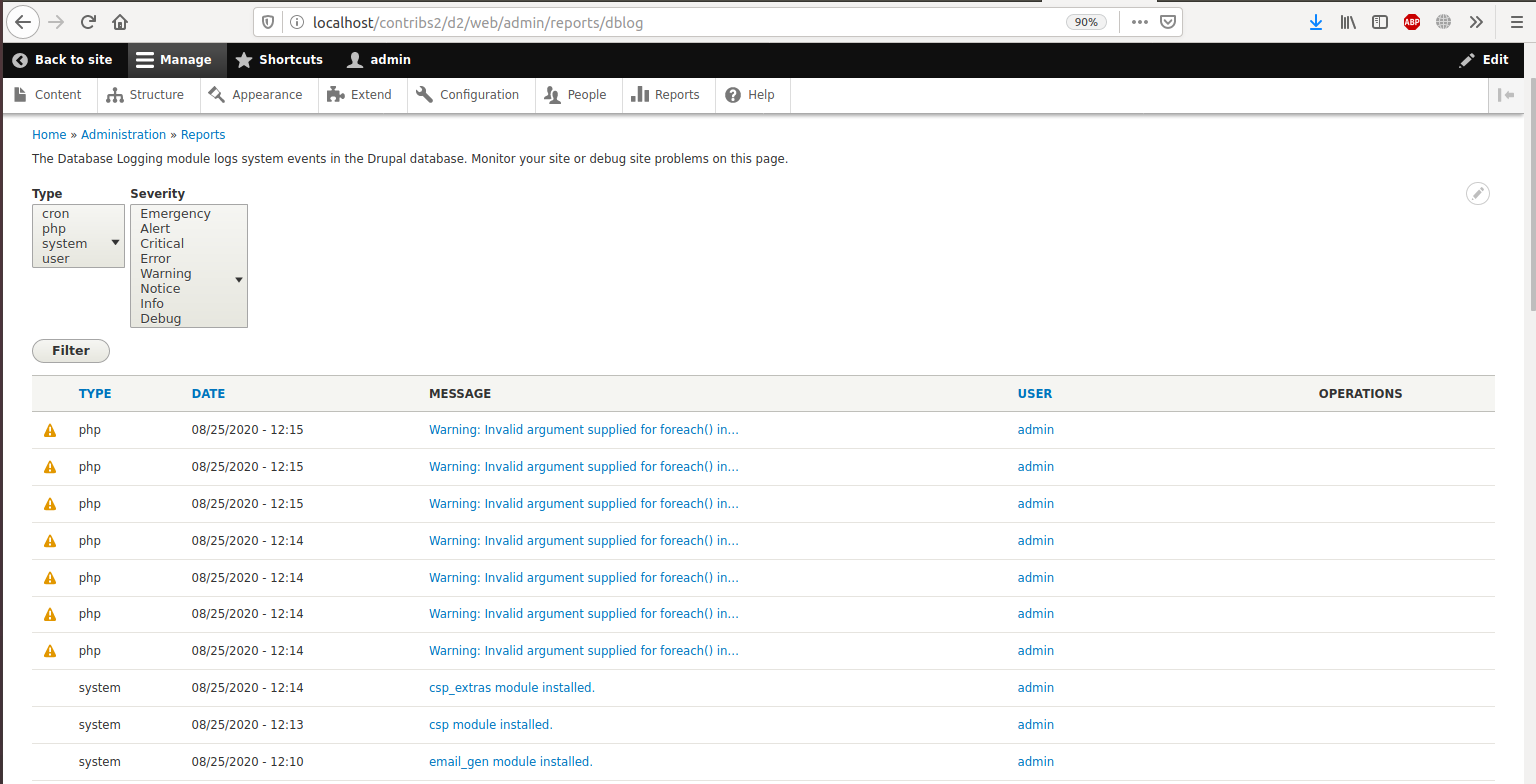Open the admin user account icon
This screenshot has width=1536, height=784.
(356, 59)
